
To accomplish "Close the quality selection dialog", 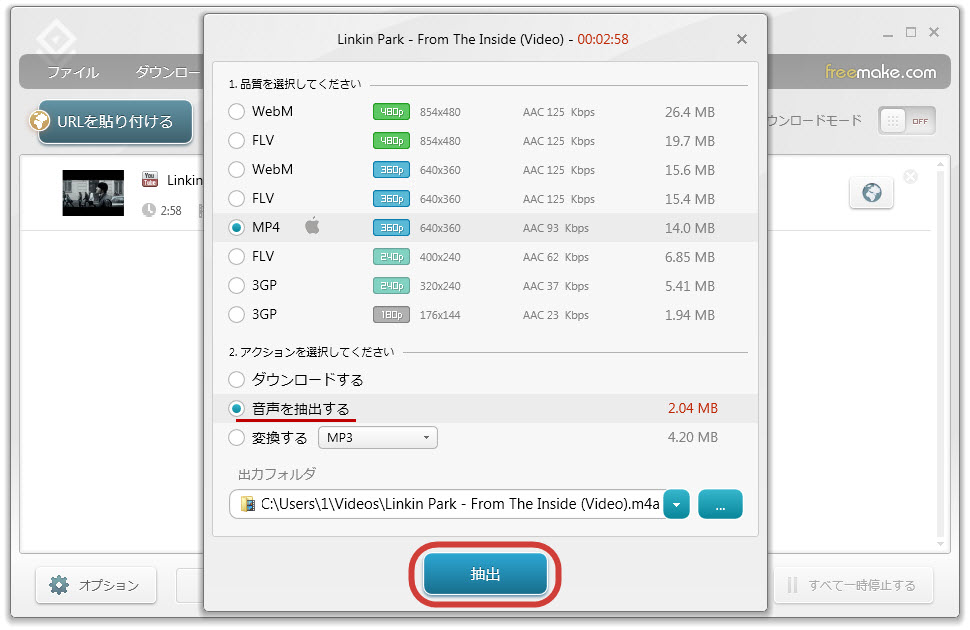I will [741, 40].
